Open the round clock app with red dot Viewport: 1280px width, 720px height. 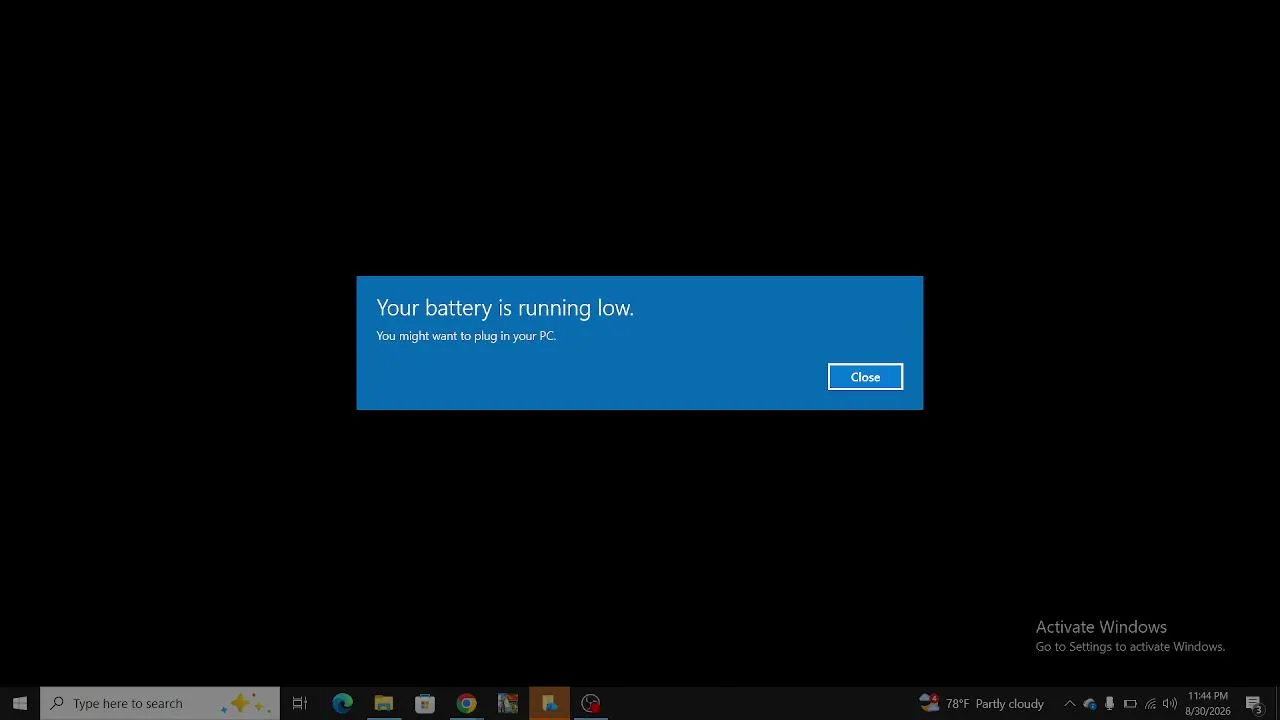click(x=591, y=703)
